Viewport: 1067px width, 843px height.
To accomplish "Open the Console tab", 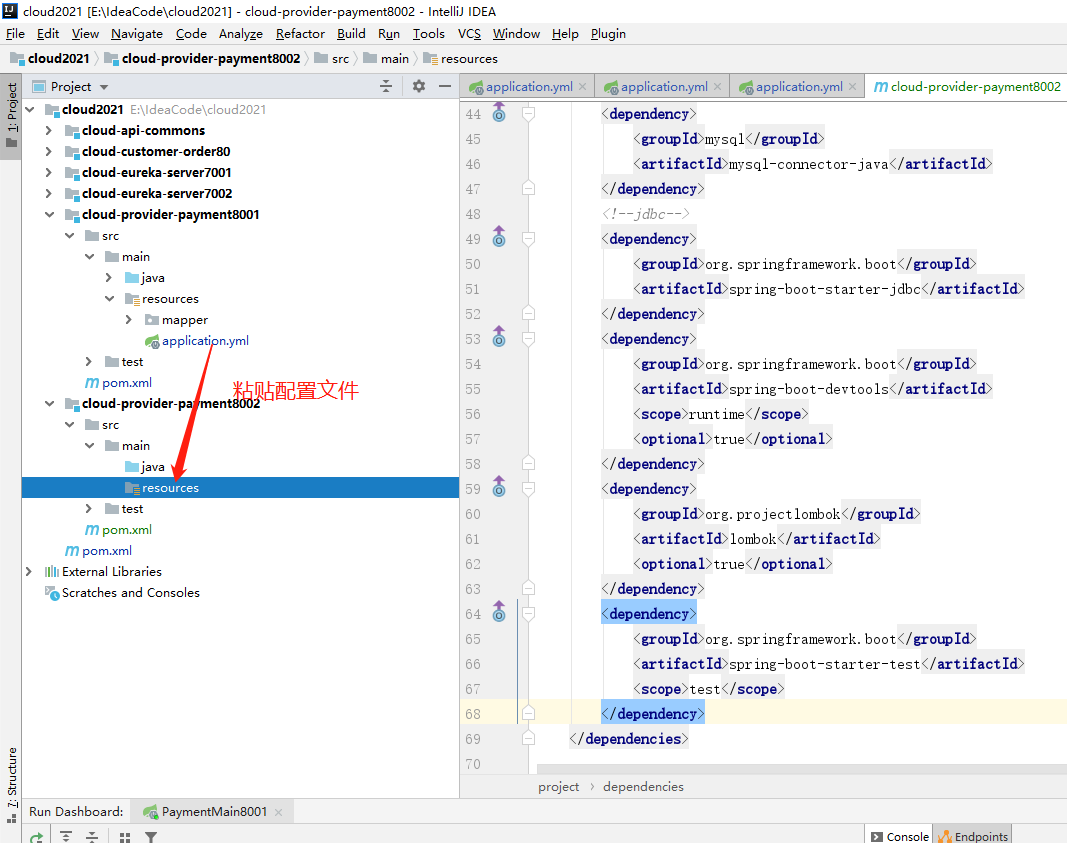I will [x=900, y=836].
